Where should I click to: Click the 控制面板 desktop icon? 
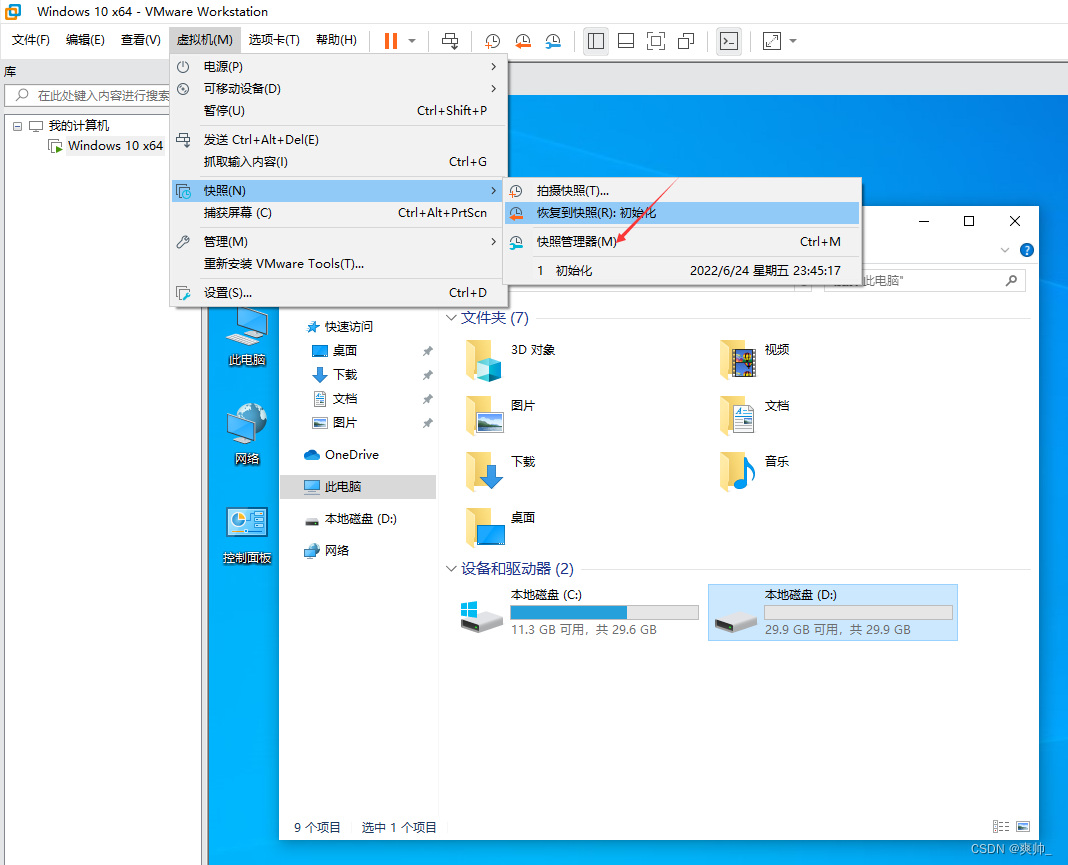(247, 535)
